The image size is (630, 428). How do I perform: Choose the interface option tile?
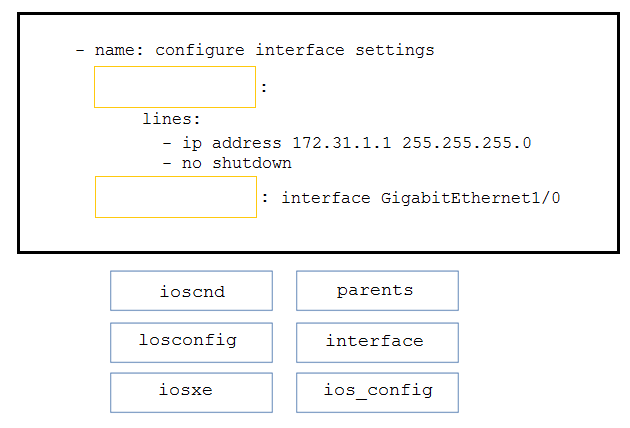click(377, 342)
